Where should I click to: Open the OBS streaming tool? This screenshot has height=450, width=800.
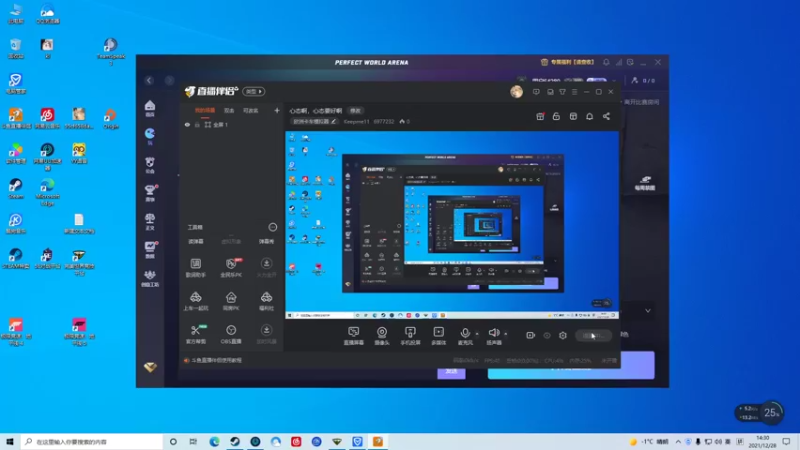pos(231,334)
